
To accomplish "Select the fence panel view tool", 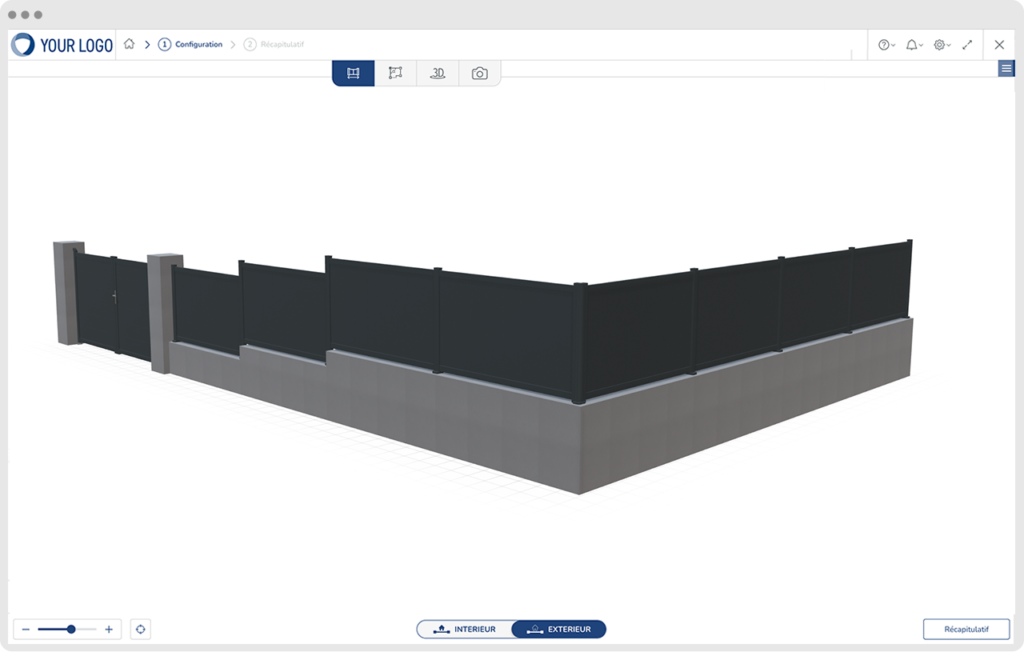I will 353,73.
